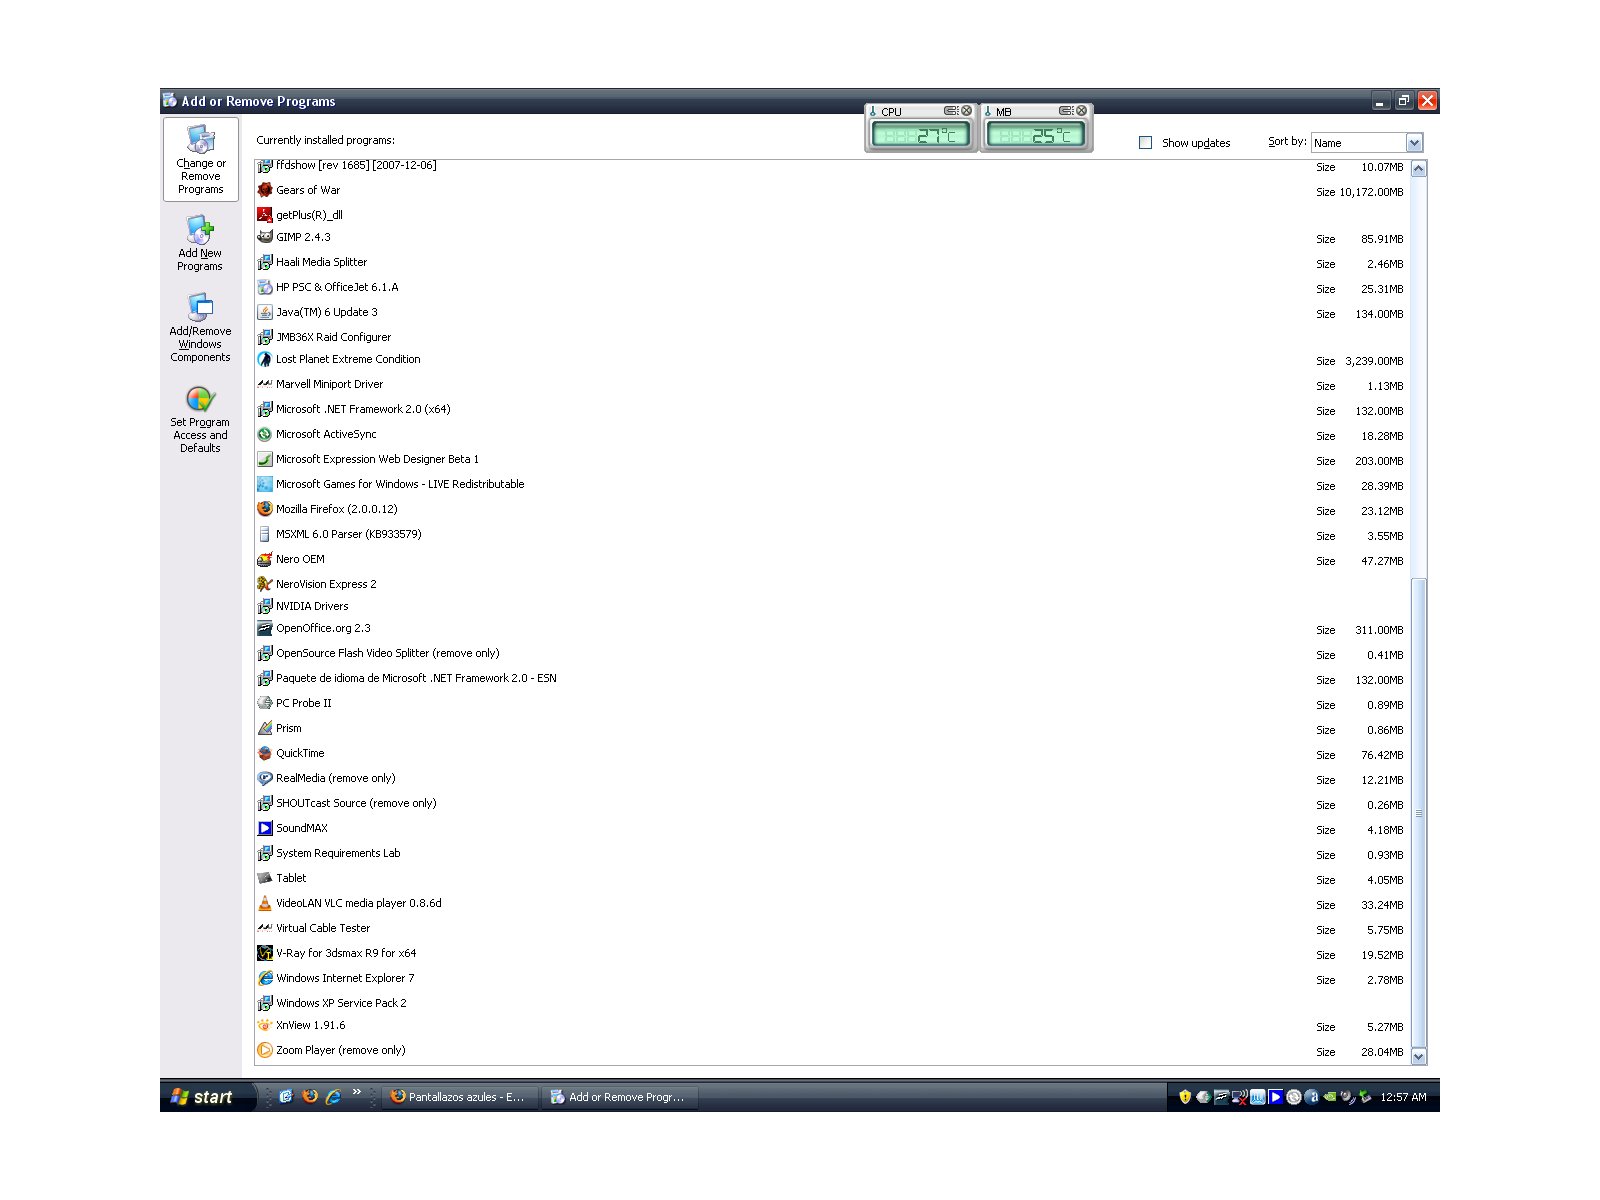Image resolution: width=1600 pixels, height=1200 pixels.
Task: Close the MB temperature widget
Action: click(x=1081, y=111)
